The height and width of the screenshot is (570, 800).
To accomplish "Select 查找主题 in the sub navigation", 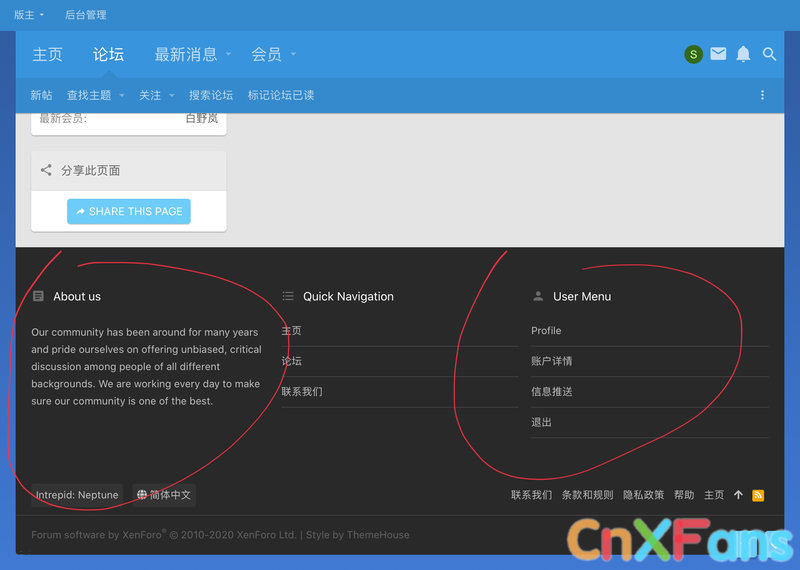I will 89,95.
